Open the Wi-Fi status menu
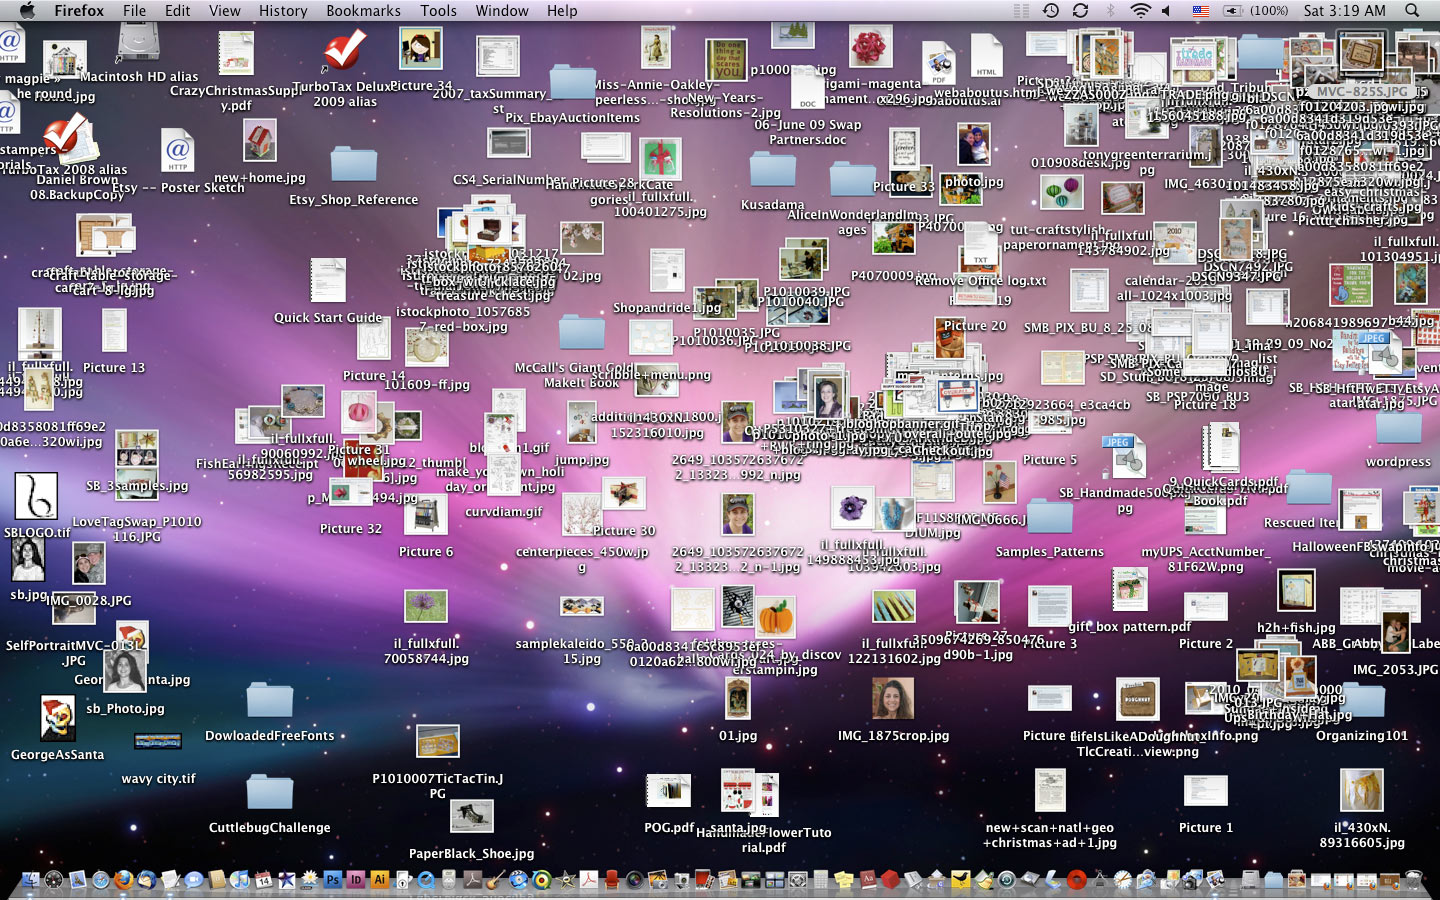Image resolution: width=1440 pixels, height=900 pixels. [x=1140, y=11]
